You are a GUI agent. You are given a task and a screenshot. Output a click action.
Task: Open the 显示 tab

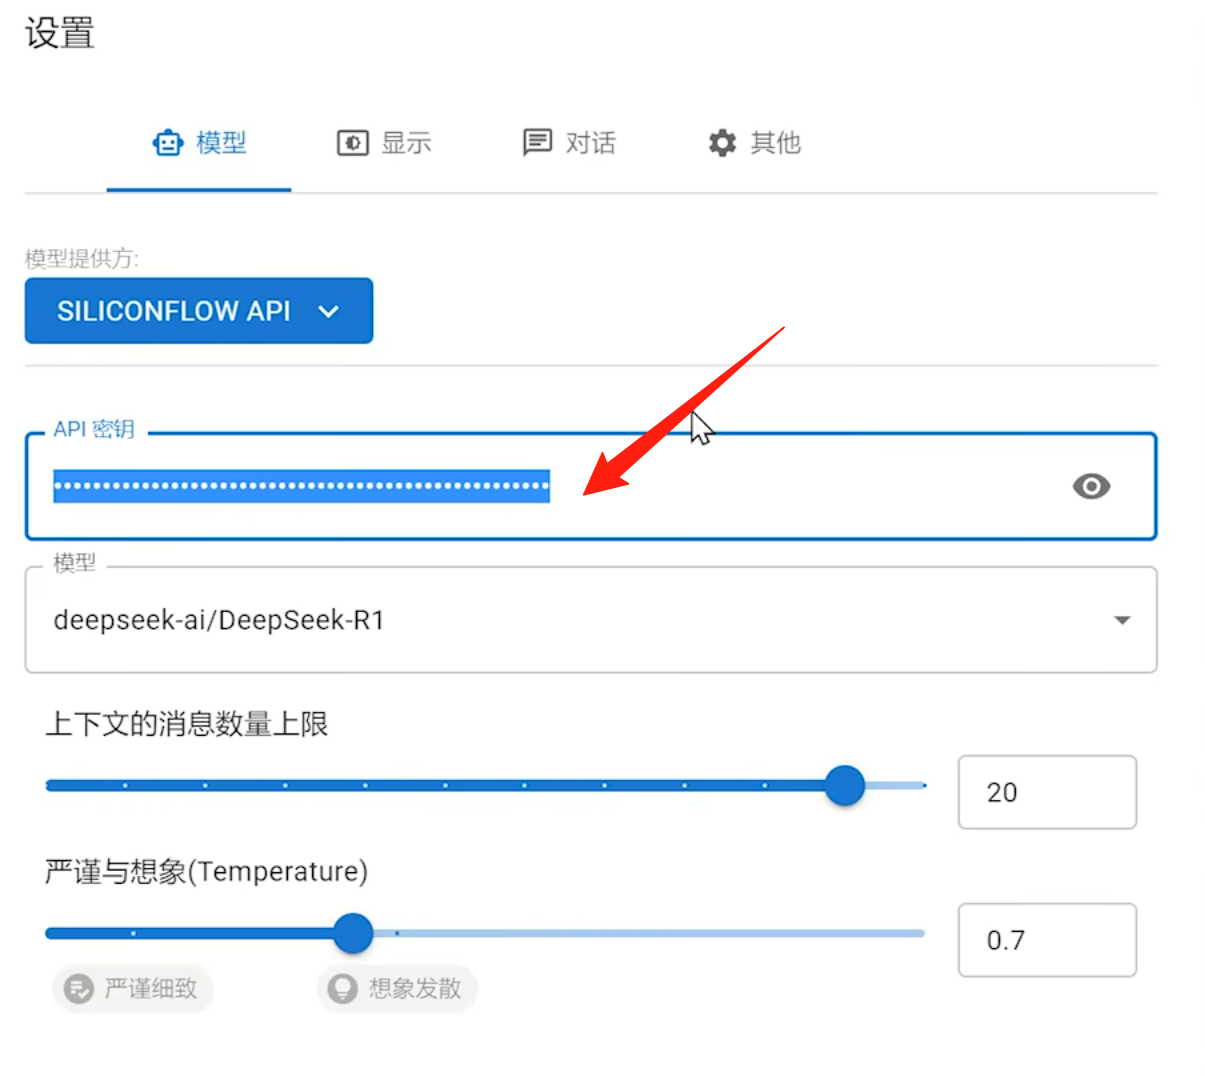tap(384, 143)
